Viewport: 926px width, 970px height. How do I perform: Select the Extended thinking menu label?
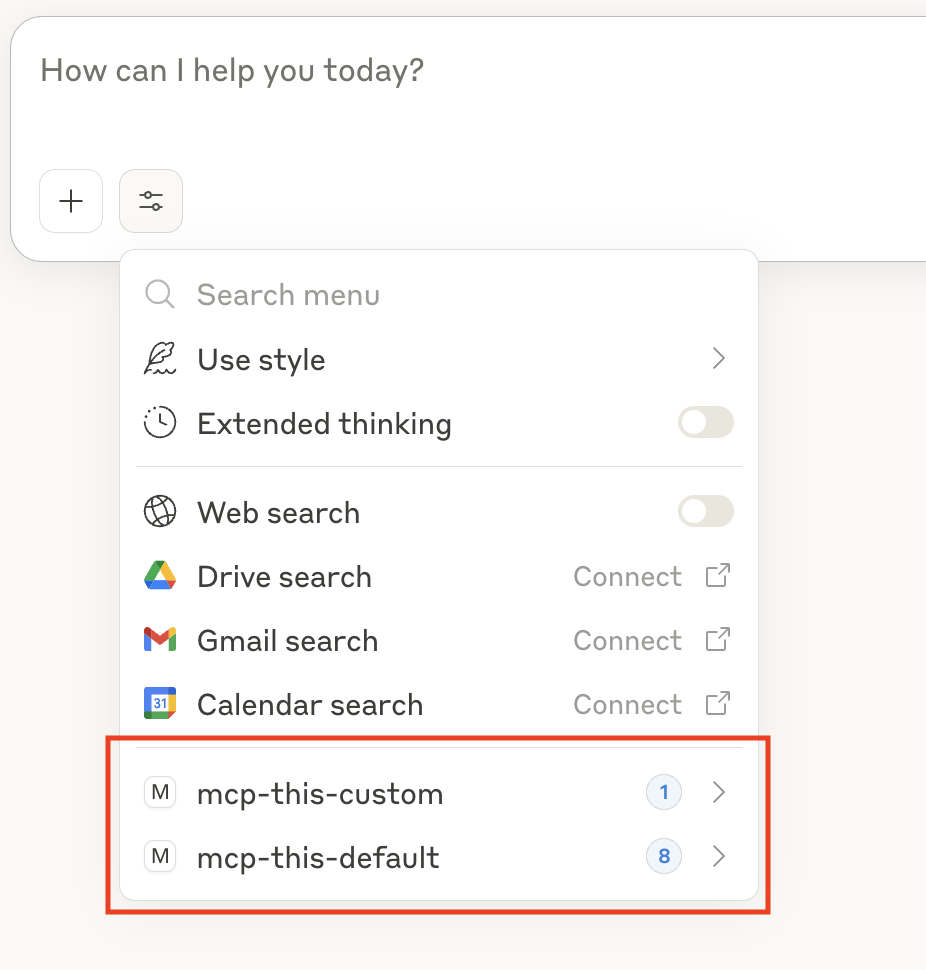[x=324, y=424]
